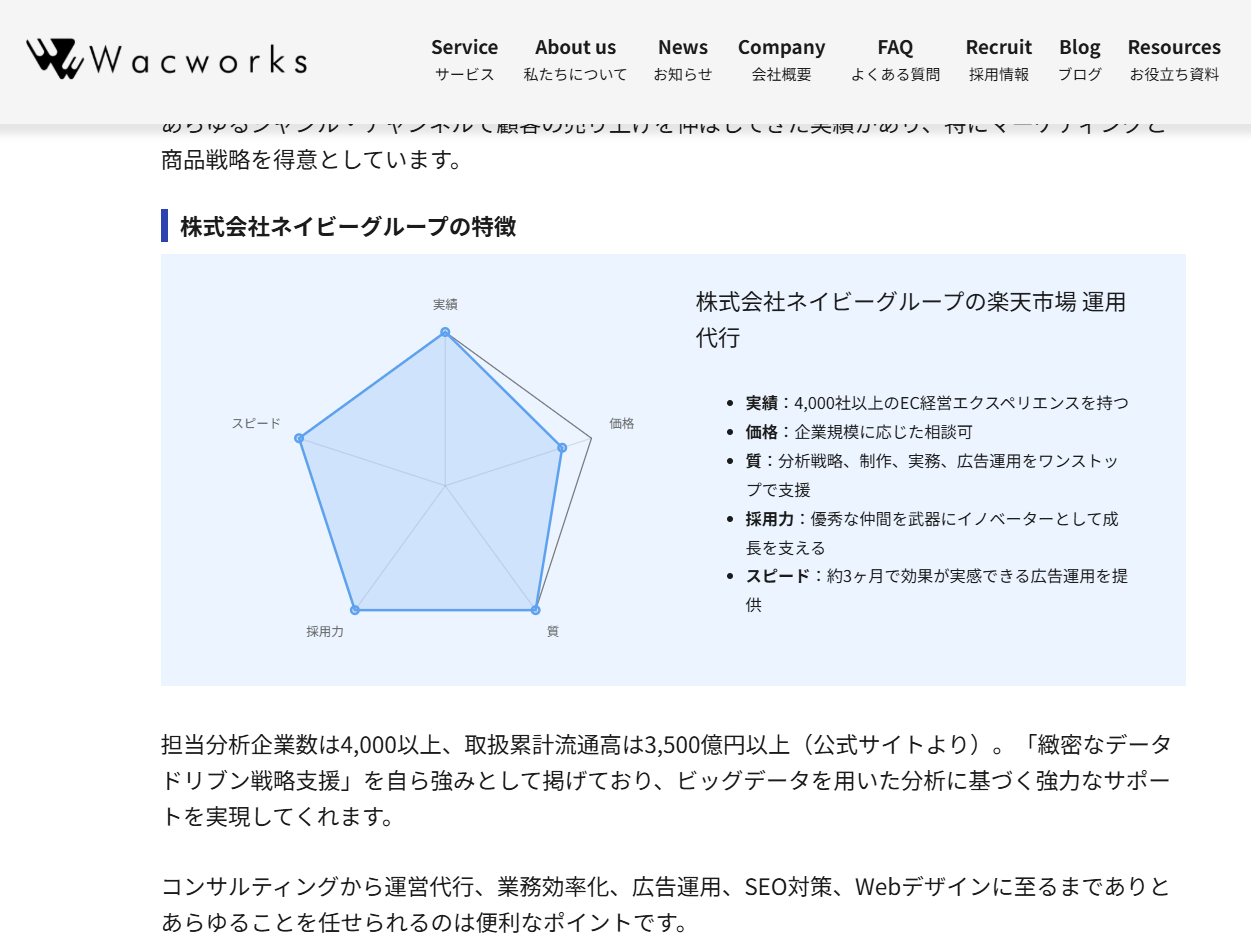Click heading 株式会社ネイビーグループの特徴
This screenshot has width=1251, height=945.
pyautogui.click(x=348, y=226)
